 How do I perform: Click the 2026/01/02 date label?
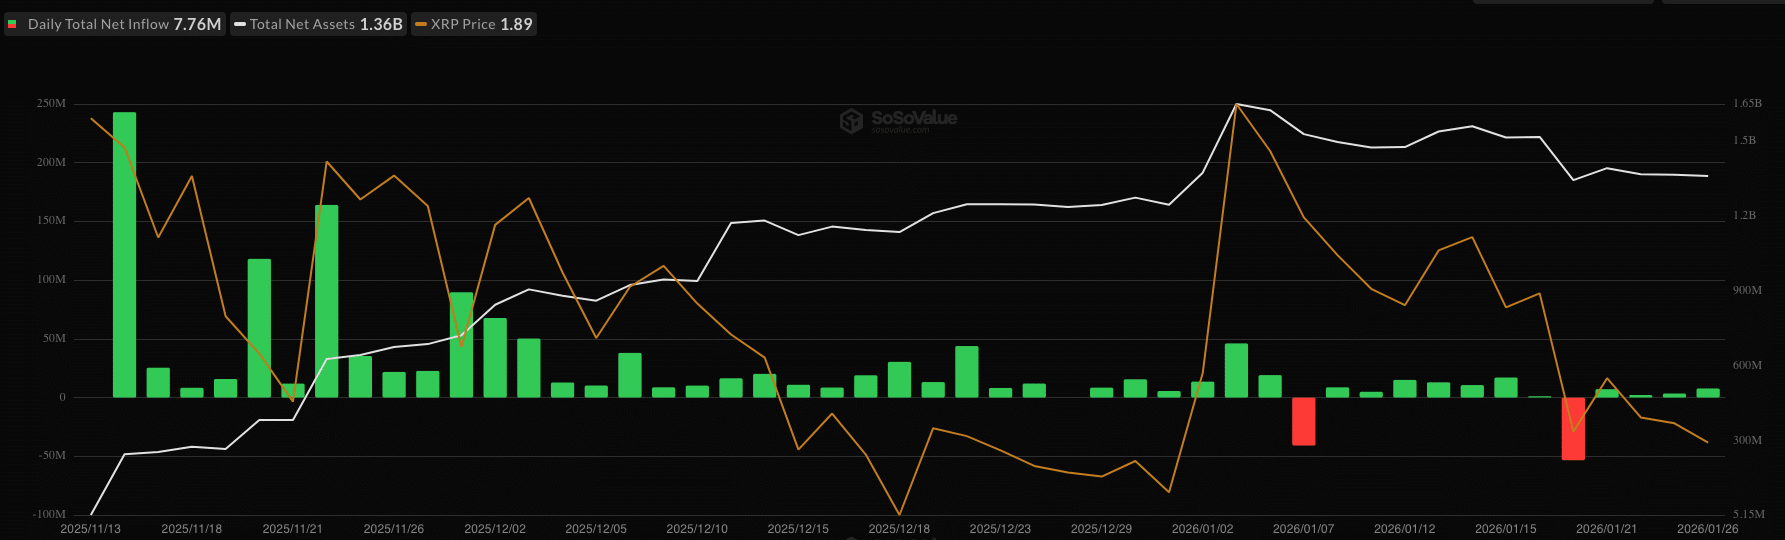1203,529
